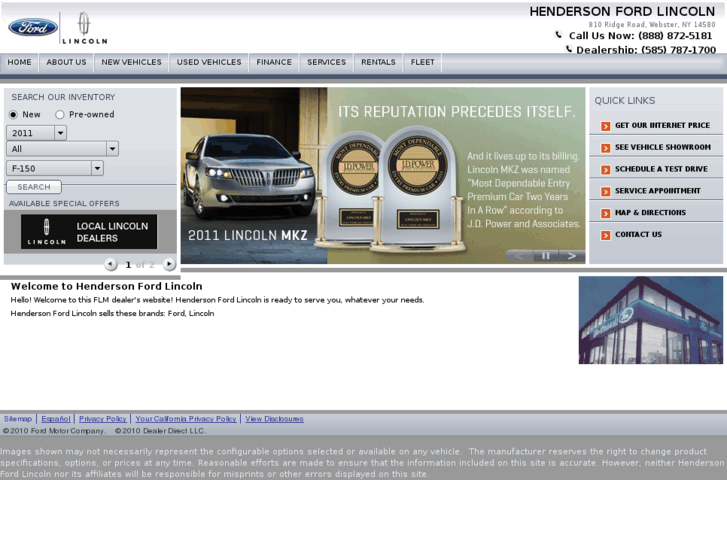727x545 pixels.
Task: Pause the banner slideshow
Action: click(545, 256)
